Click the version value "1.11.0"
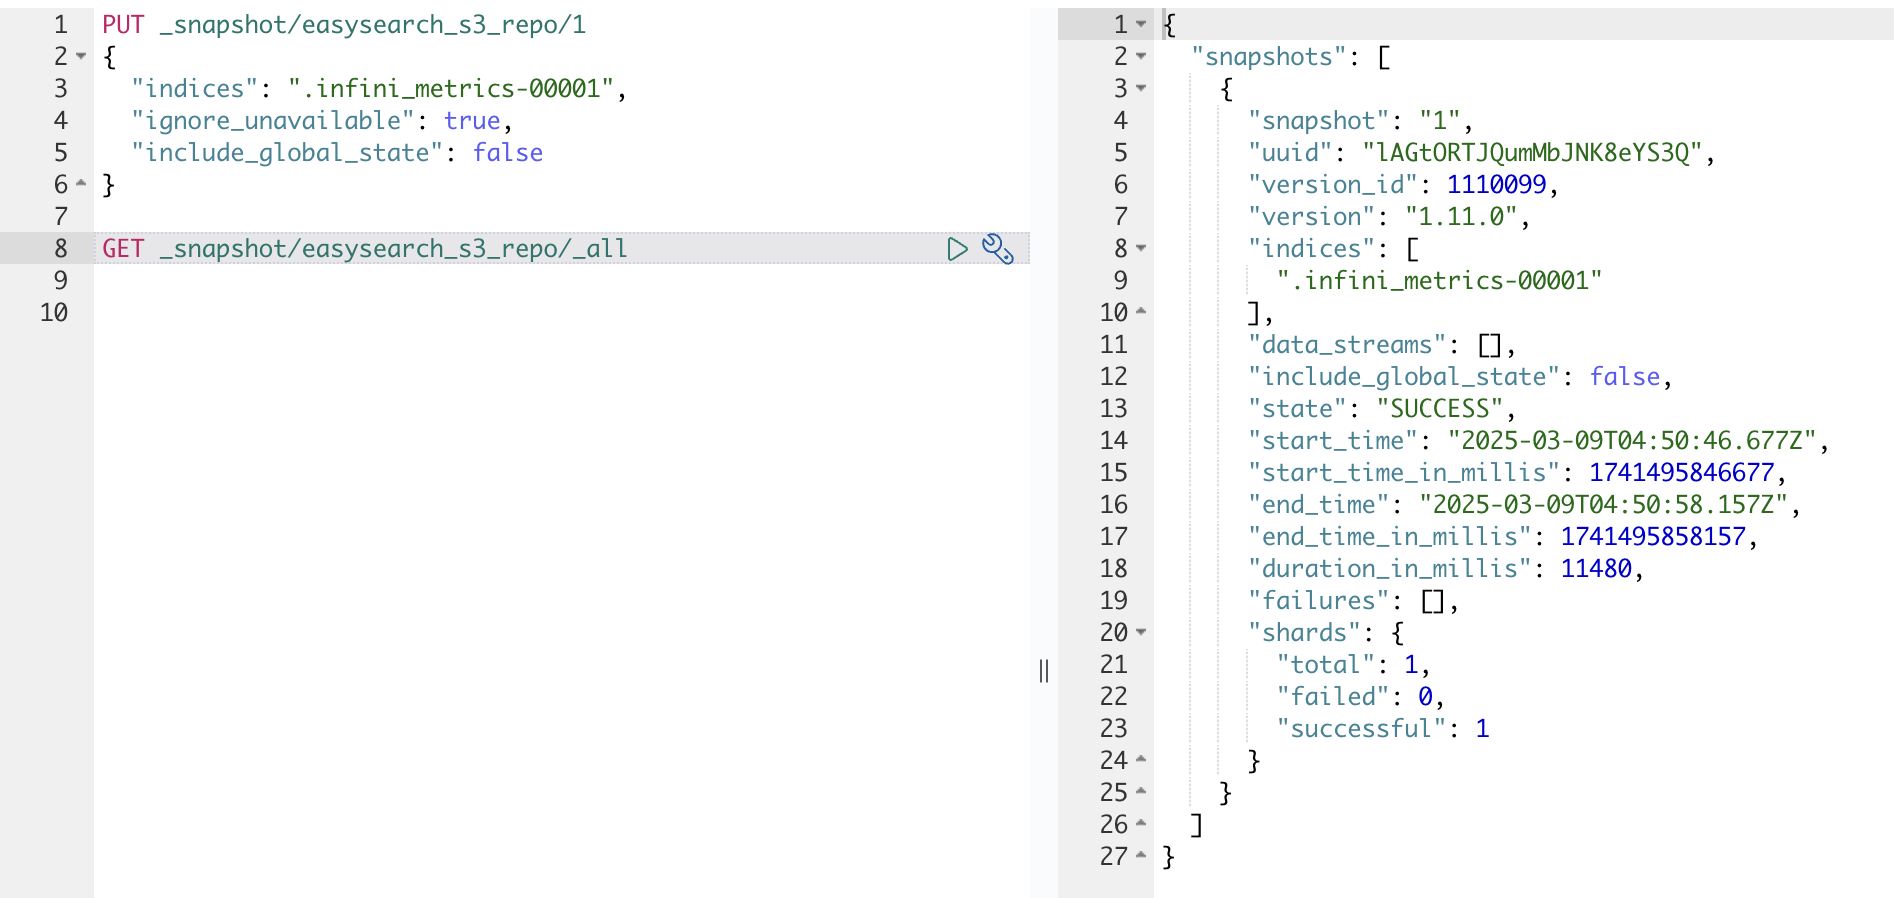The height and width of the screenshot is (898, 1894). 1461,217
